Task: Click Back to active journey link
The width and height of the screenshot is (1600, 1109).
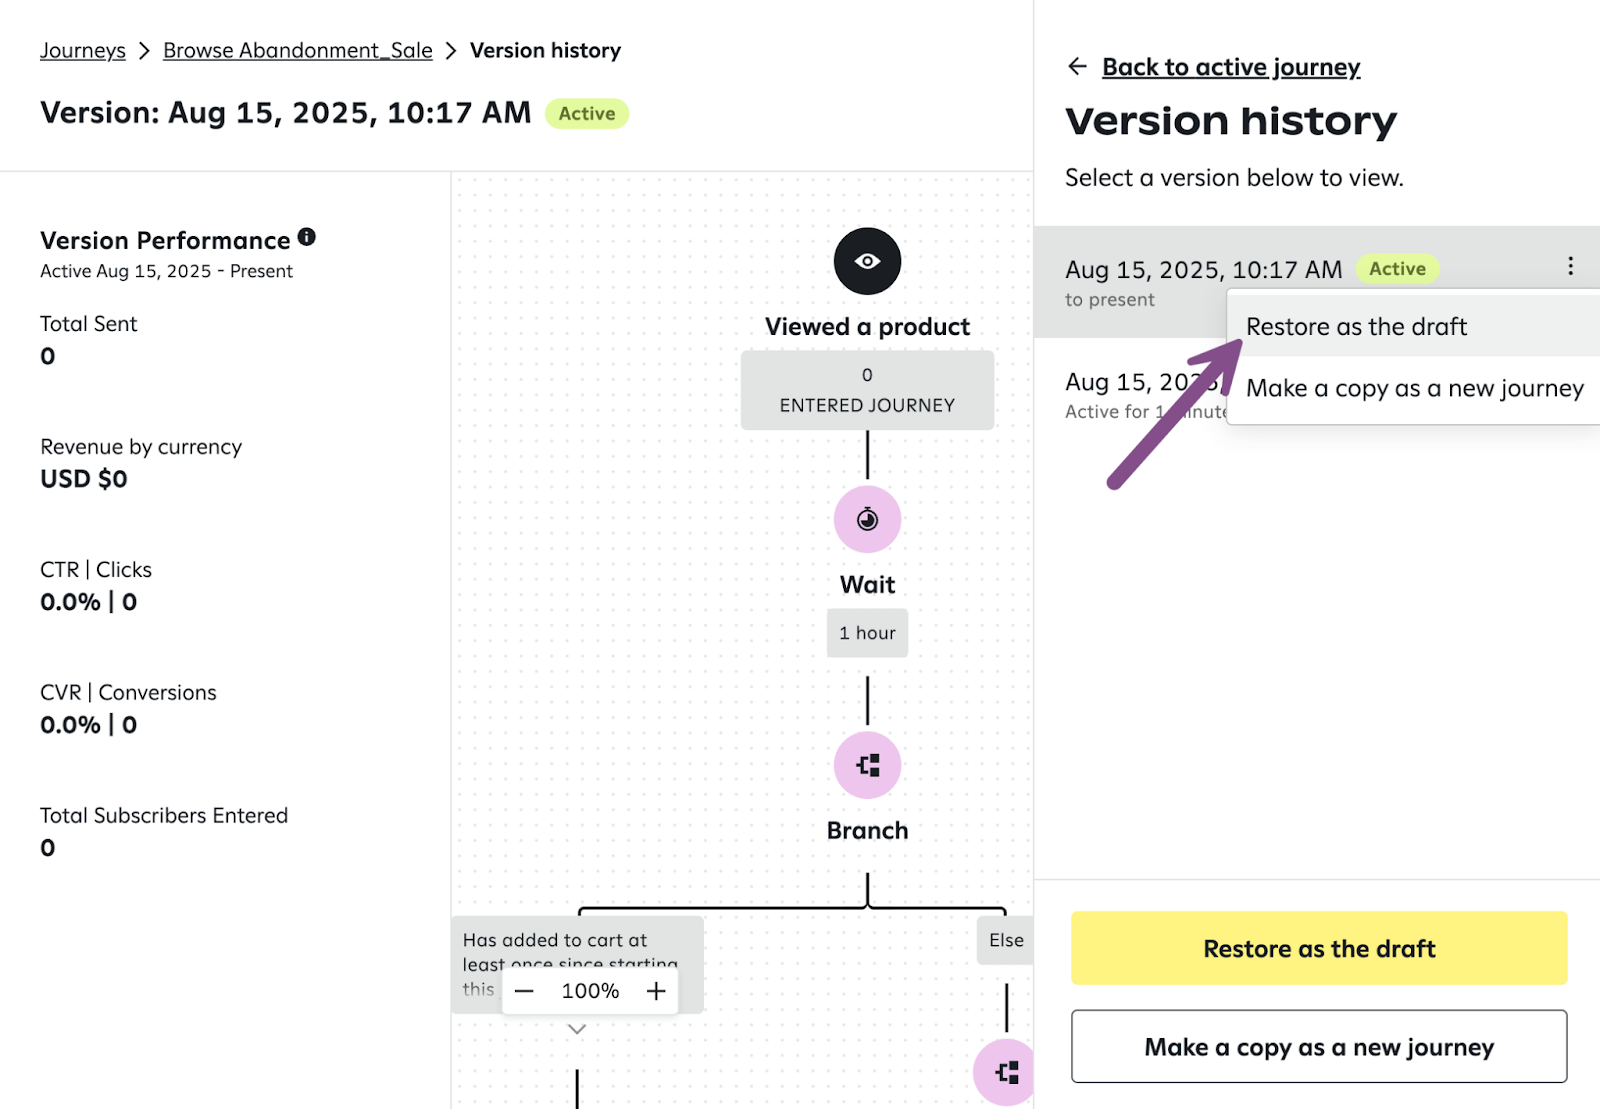Action: [1231, 67]
